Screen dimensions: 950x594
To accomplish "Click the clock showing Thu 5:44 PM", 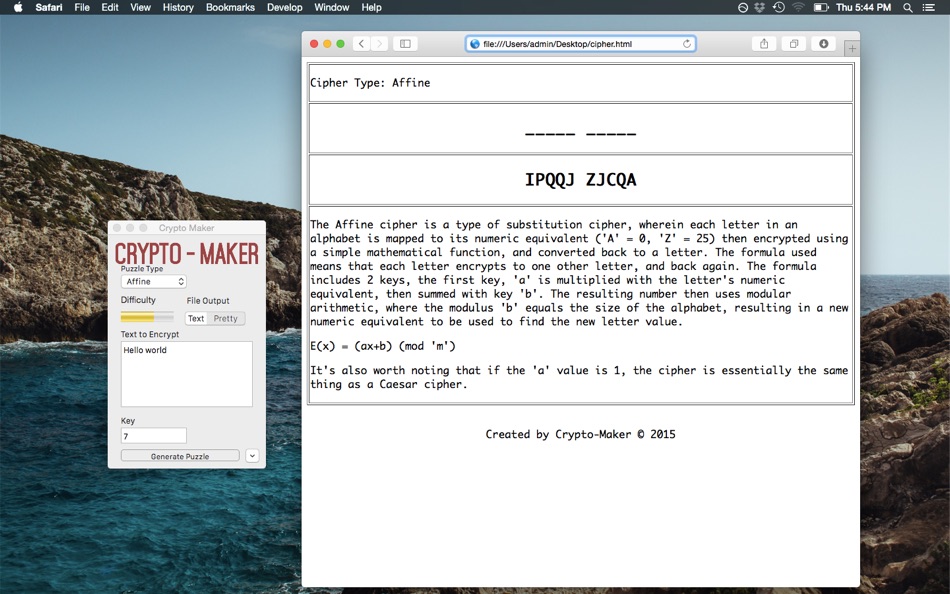I will (863, 7).
